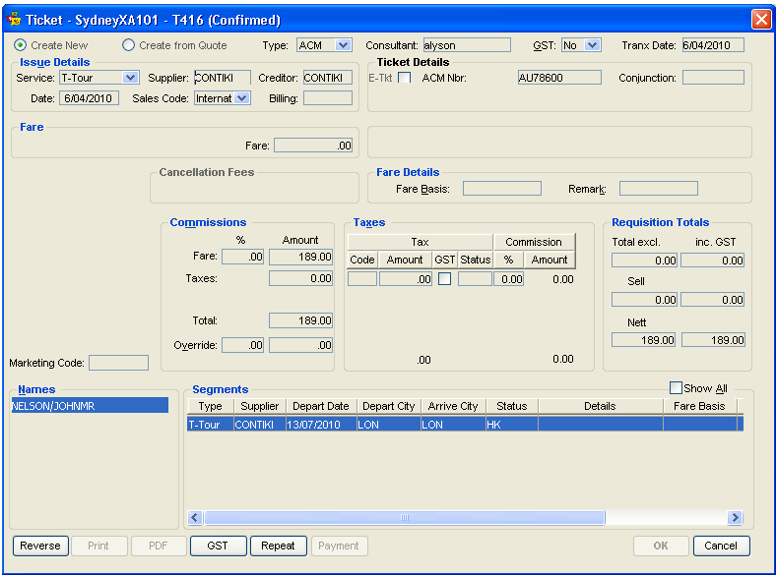Click the Commissions Fare amount 189.00 field
This screenshot has width=778, height=577.
pos(301,256)
